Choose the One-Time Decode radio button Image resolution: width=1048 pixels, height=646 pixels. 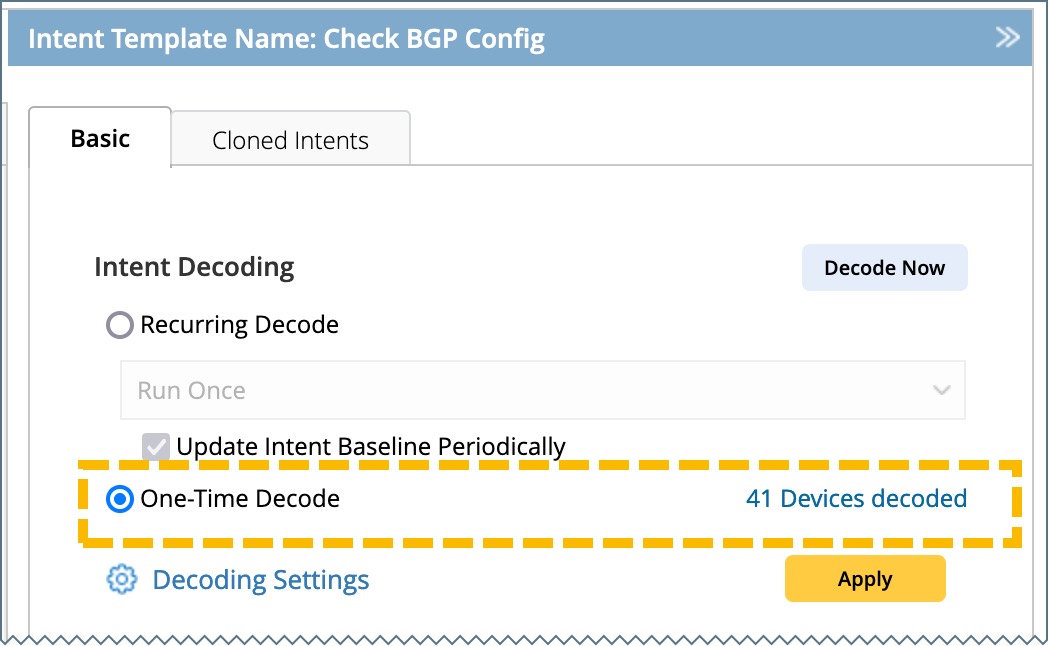(x=120, y=499)
